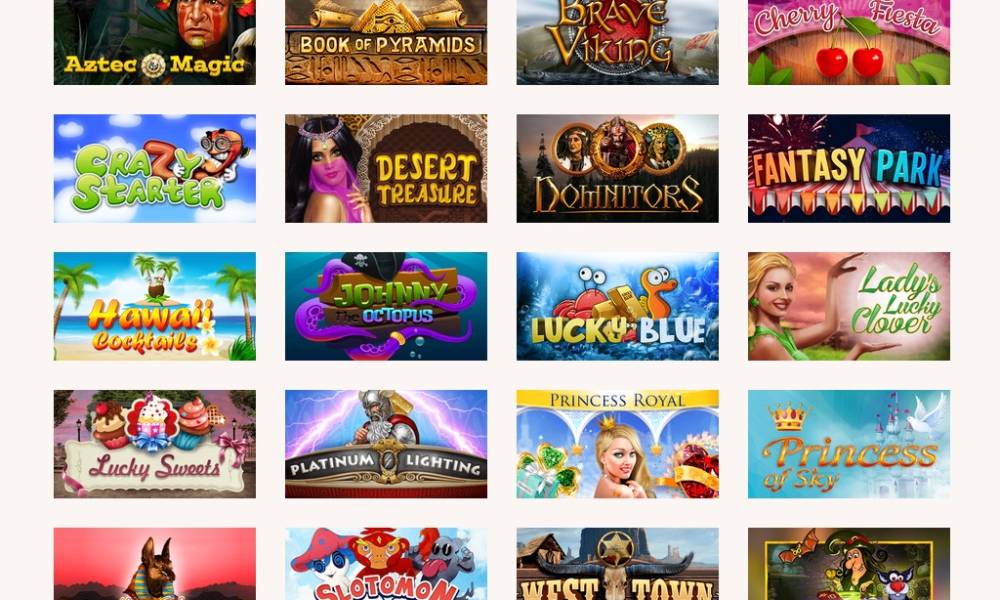Select the Princess of Sky tile
The width and height of the screenshot is (1000, 600).
click(x=849, y=444)
